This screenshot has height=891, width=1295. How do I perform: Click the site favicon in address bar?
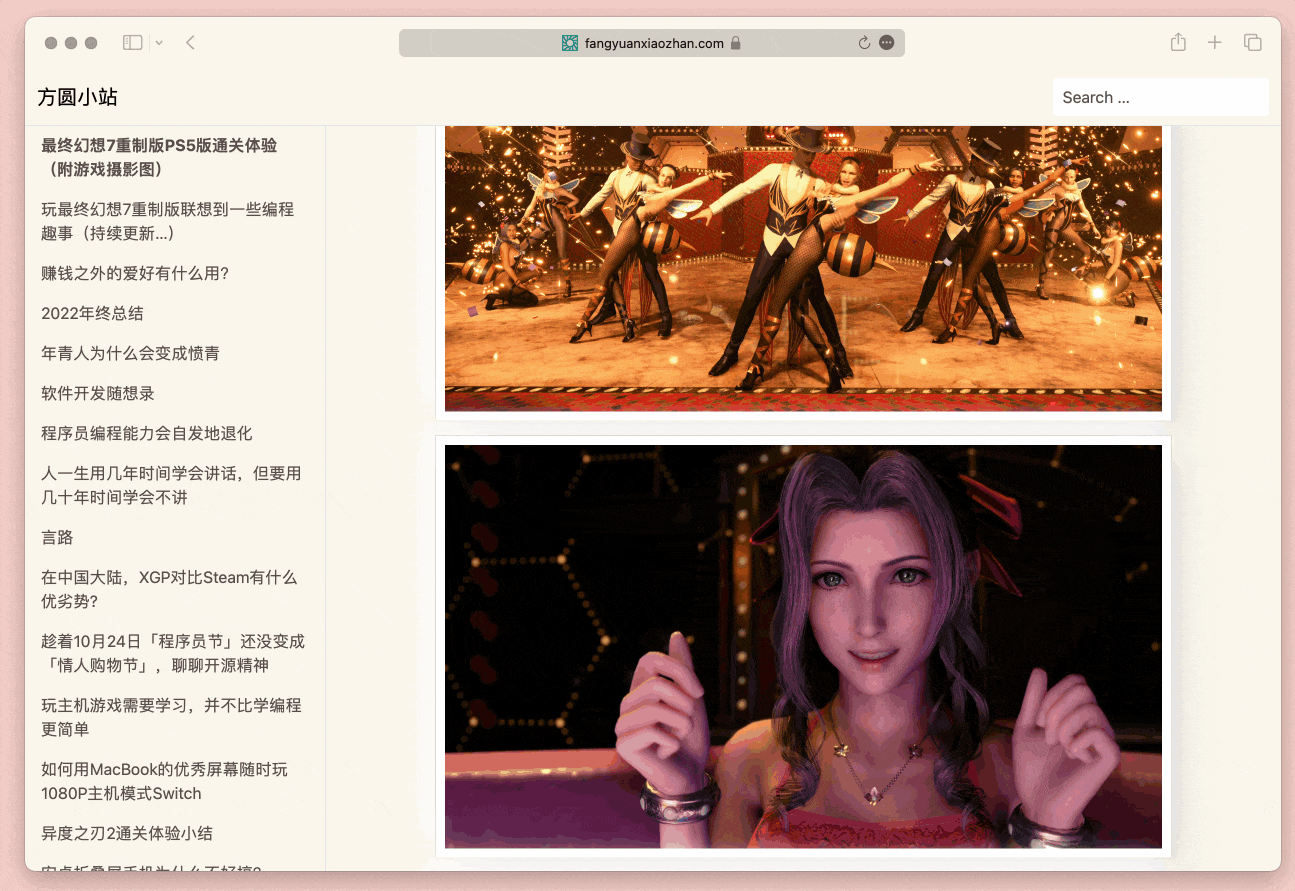(x=570, y=43)
